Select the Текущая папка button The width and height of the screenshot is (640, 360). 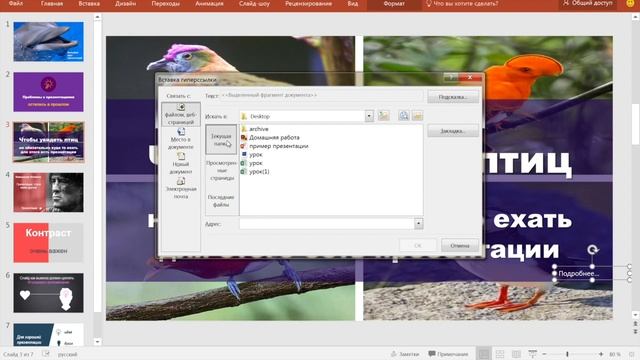(x=221, y=140)
